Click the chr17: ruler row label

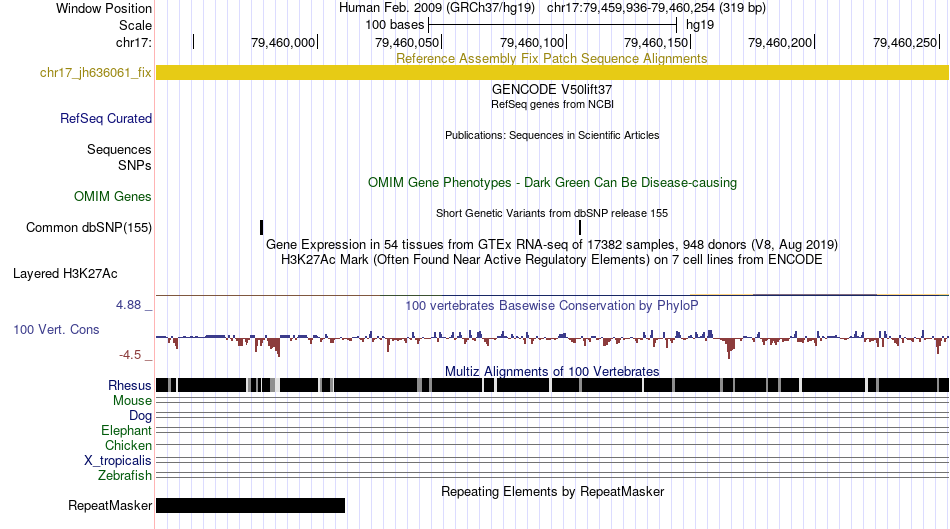[x=133, y=43]
